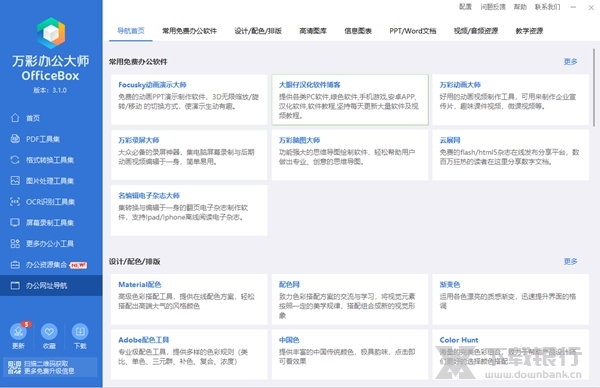Open the Adobe配色工具 link
Viewport: 600px width, 388px height.
tap(143, 340)
